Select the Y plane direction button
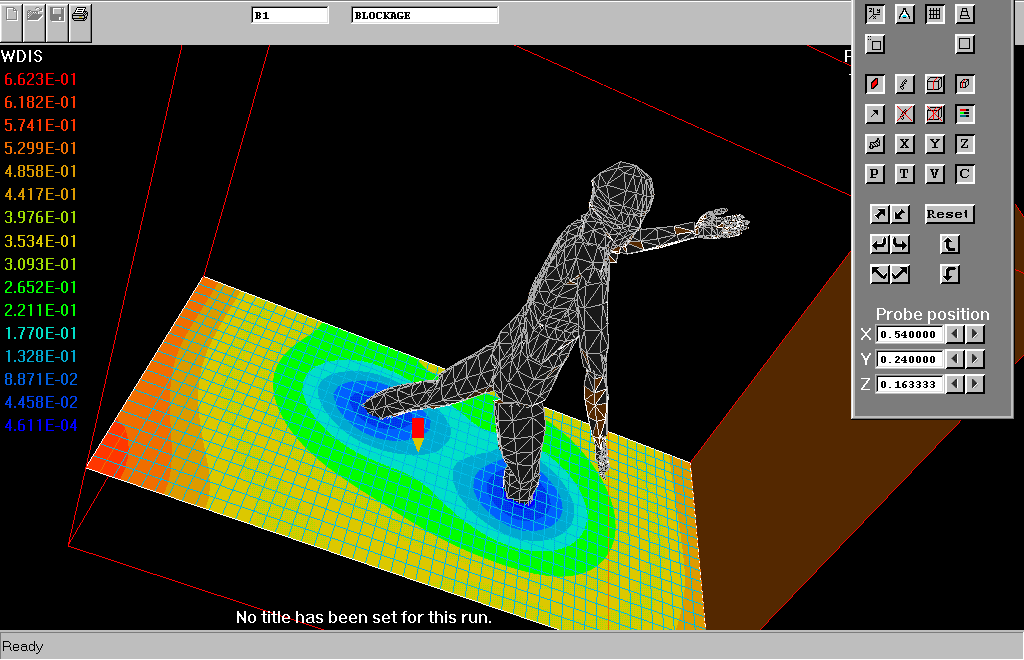 [934, 144]
